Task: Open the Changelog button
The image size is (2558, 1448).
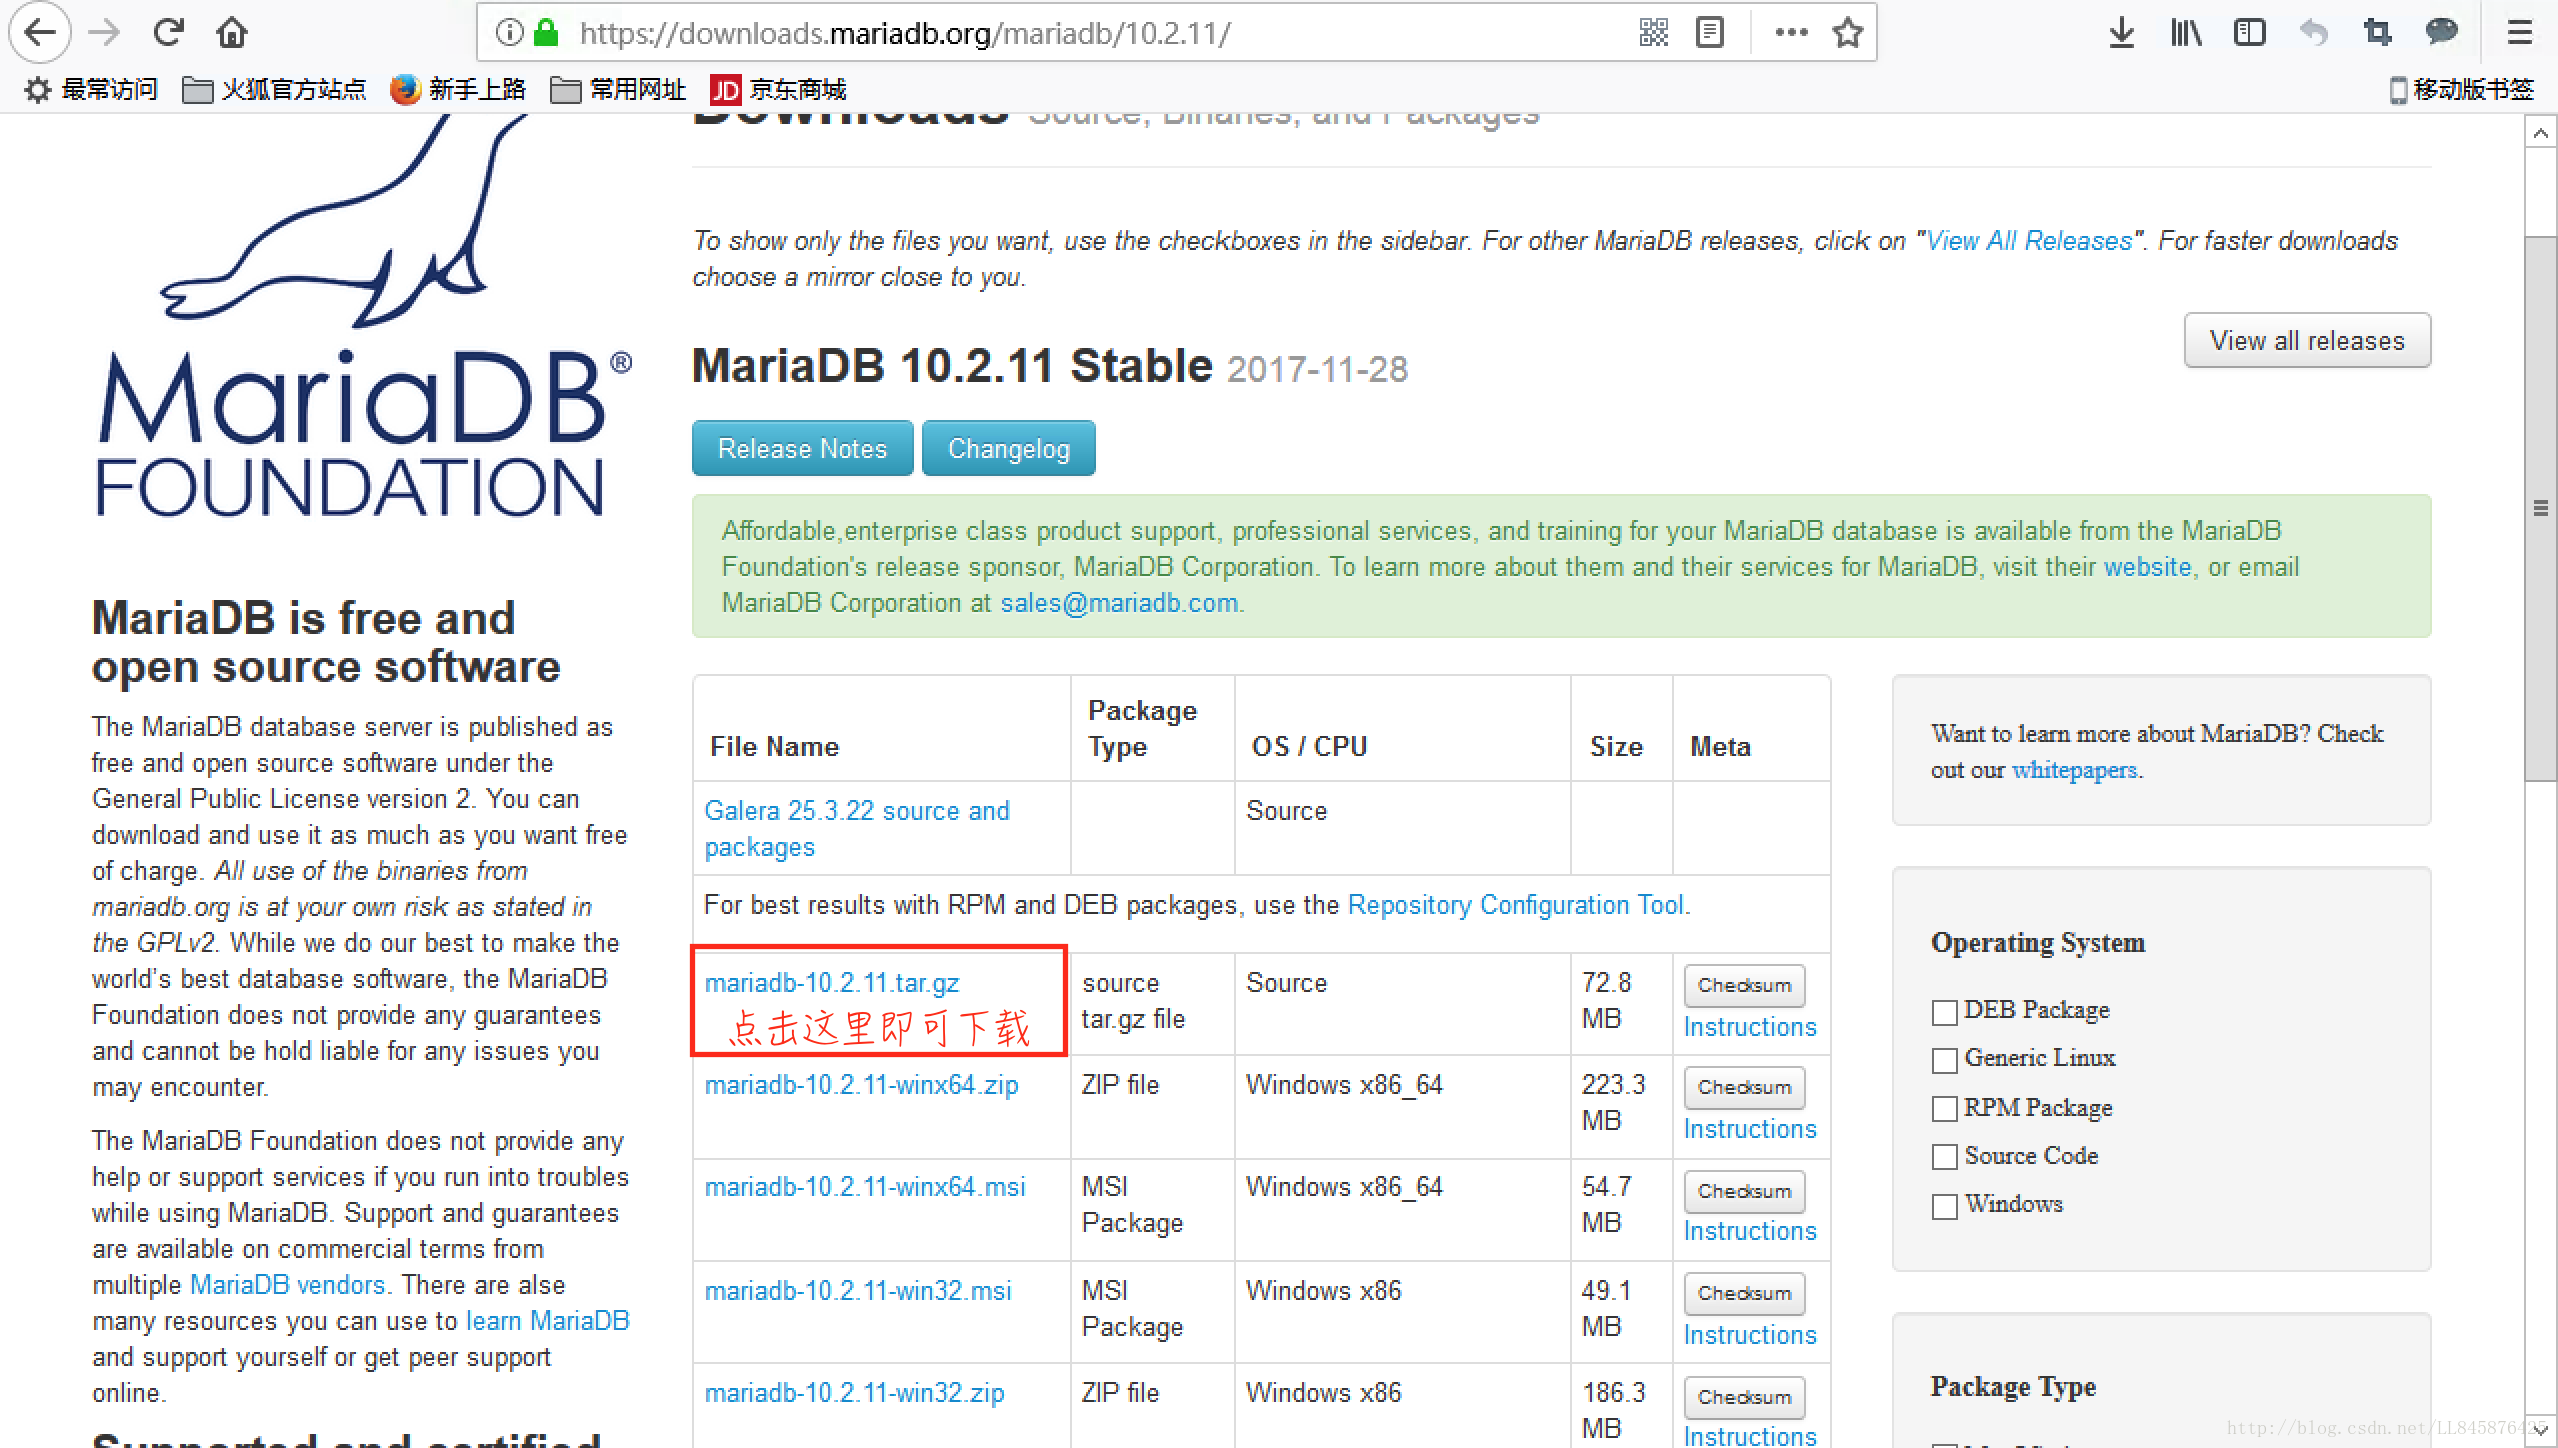Action: pyautogui.click(x=1008, y=449)
